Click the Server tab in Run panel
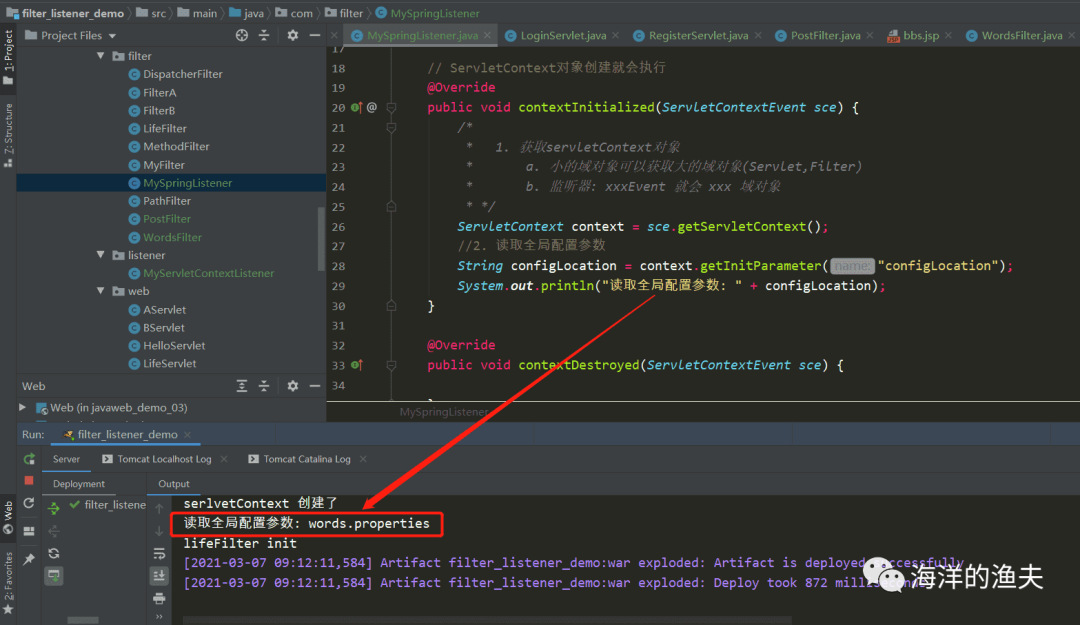 pyautogui.click(x=66, y=459)
